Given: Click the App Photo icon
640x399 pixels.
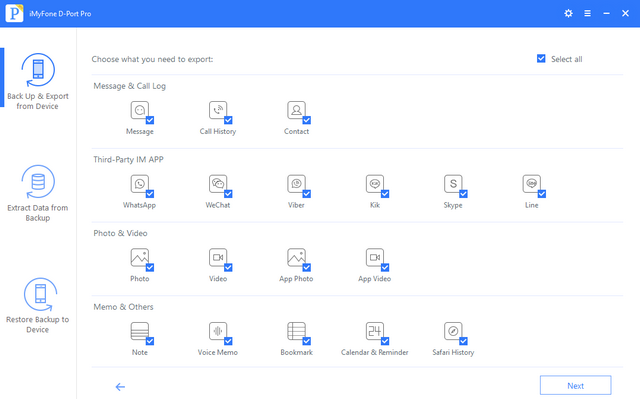Looking at the screenshot, I should (296, 257).
